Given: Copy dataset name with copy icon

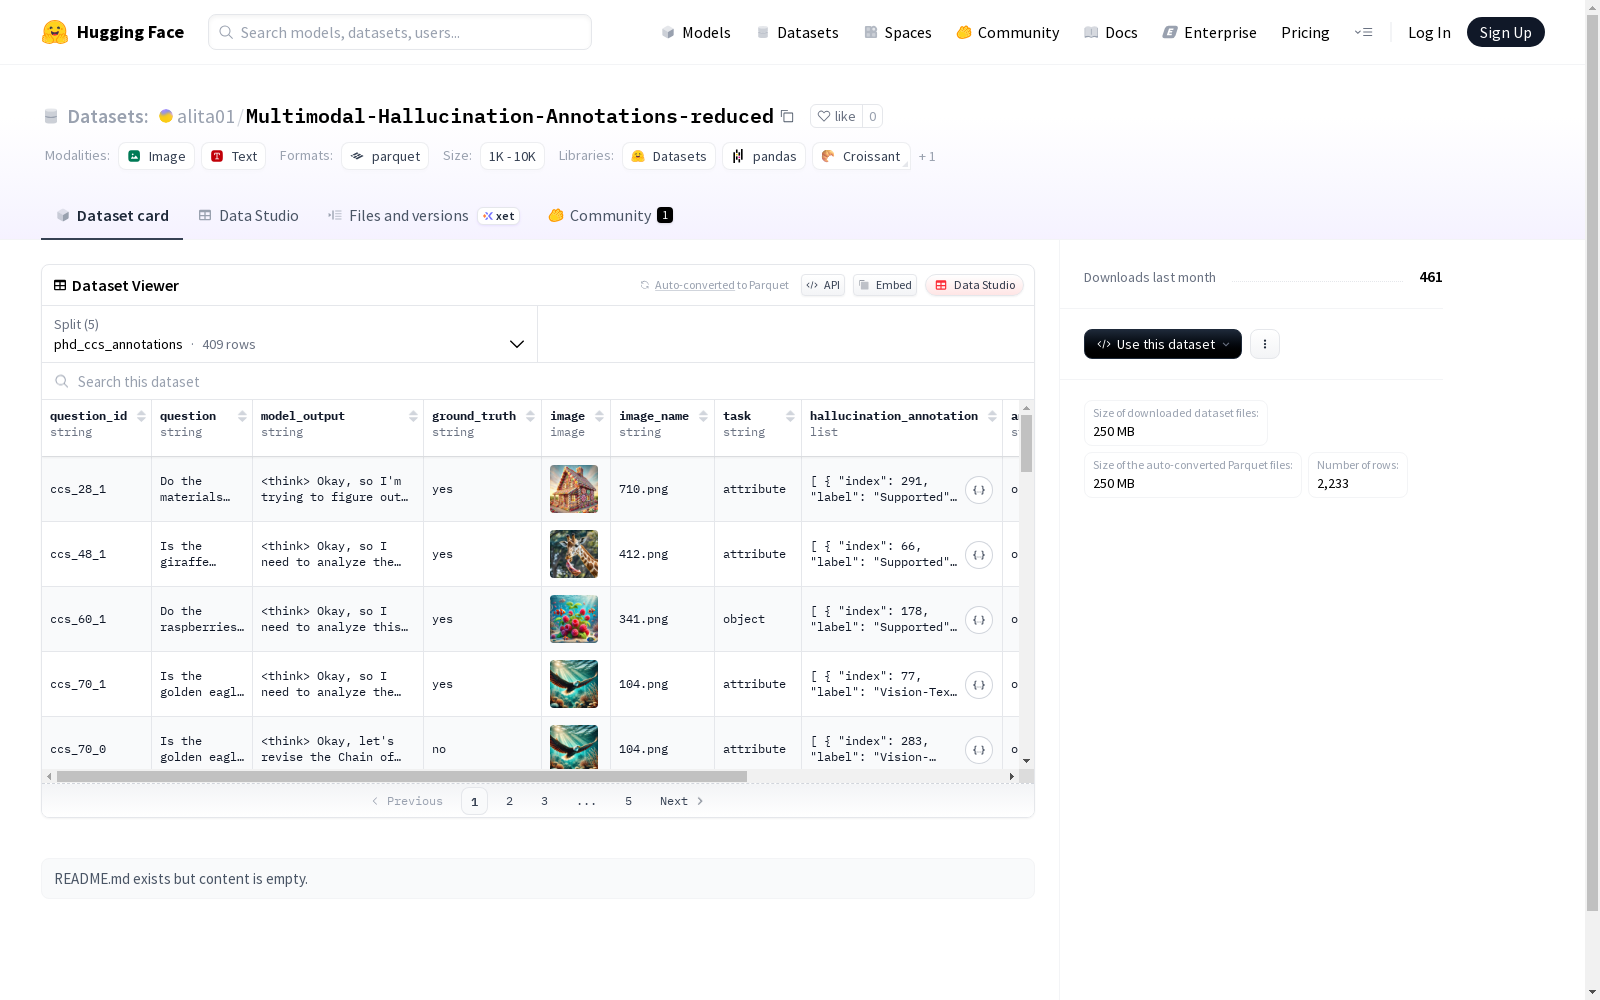Looking at the screenshot, I should coord(787,116).
